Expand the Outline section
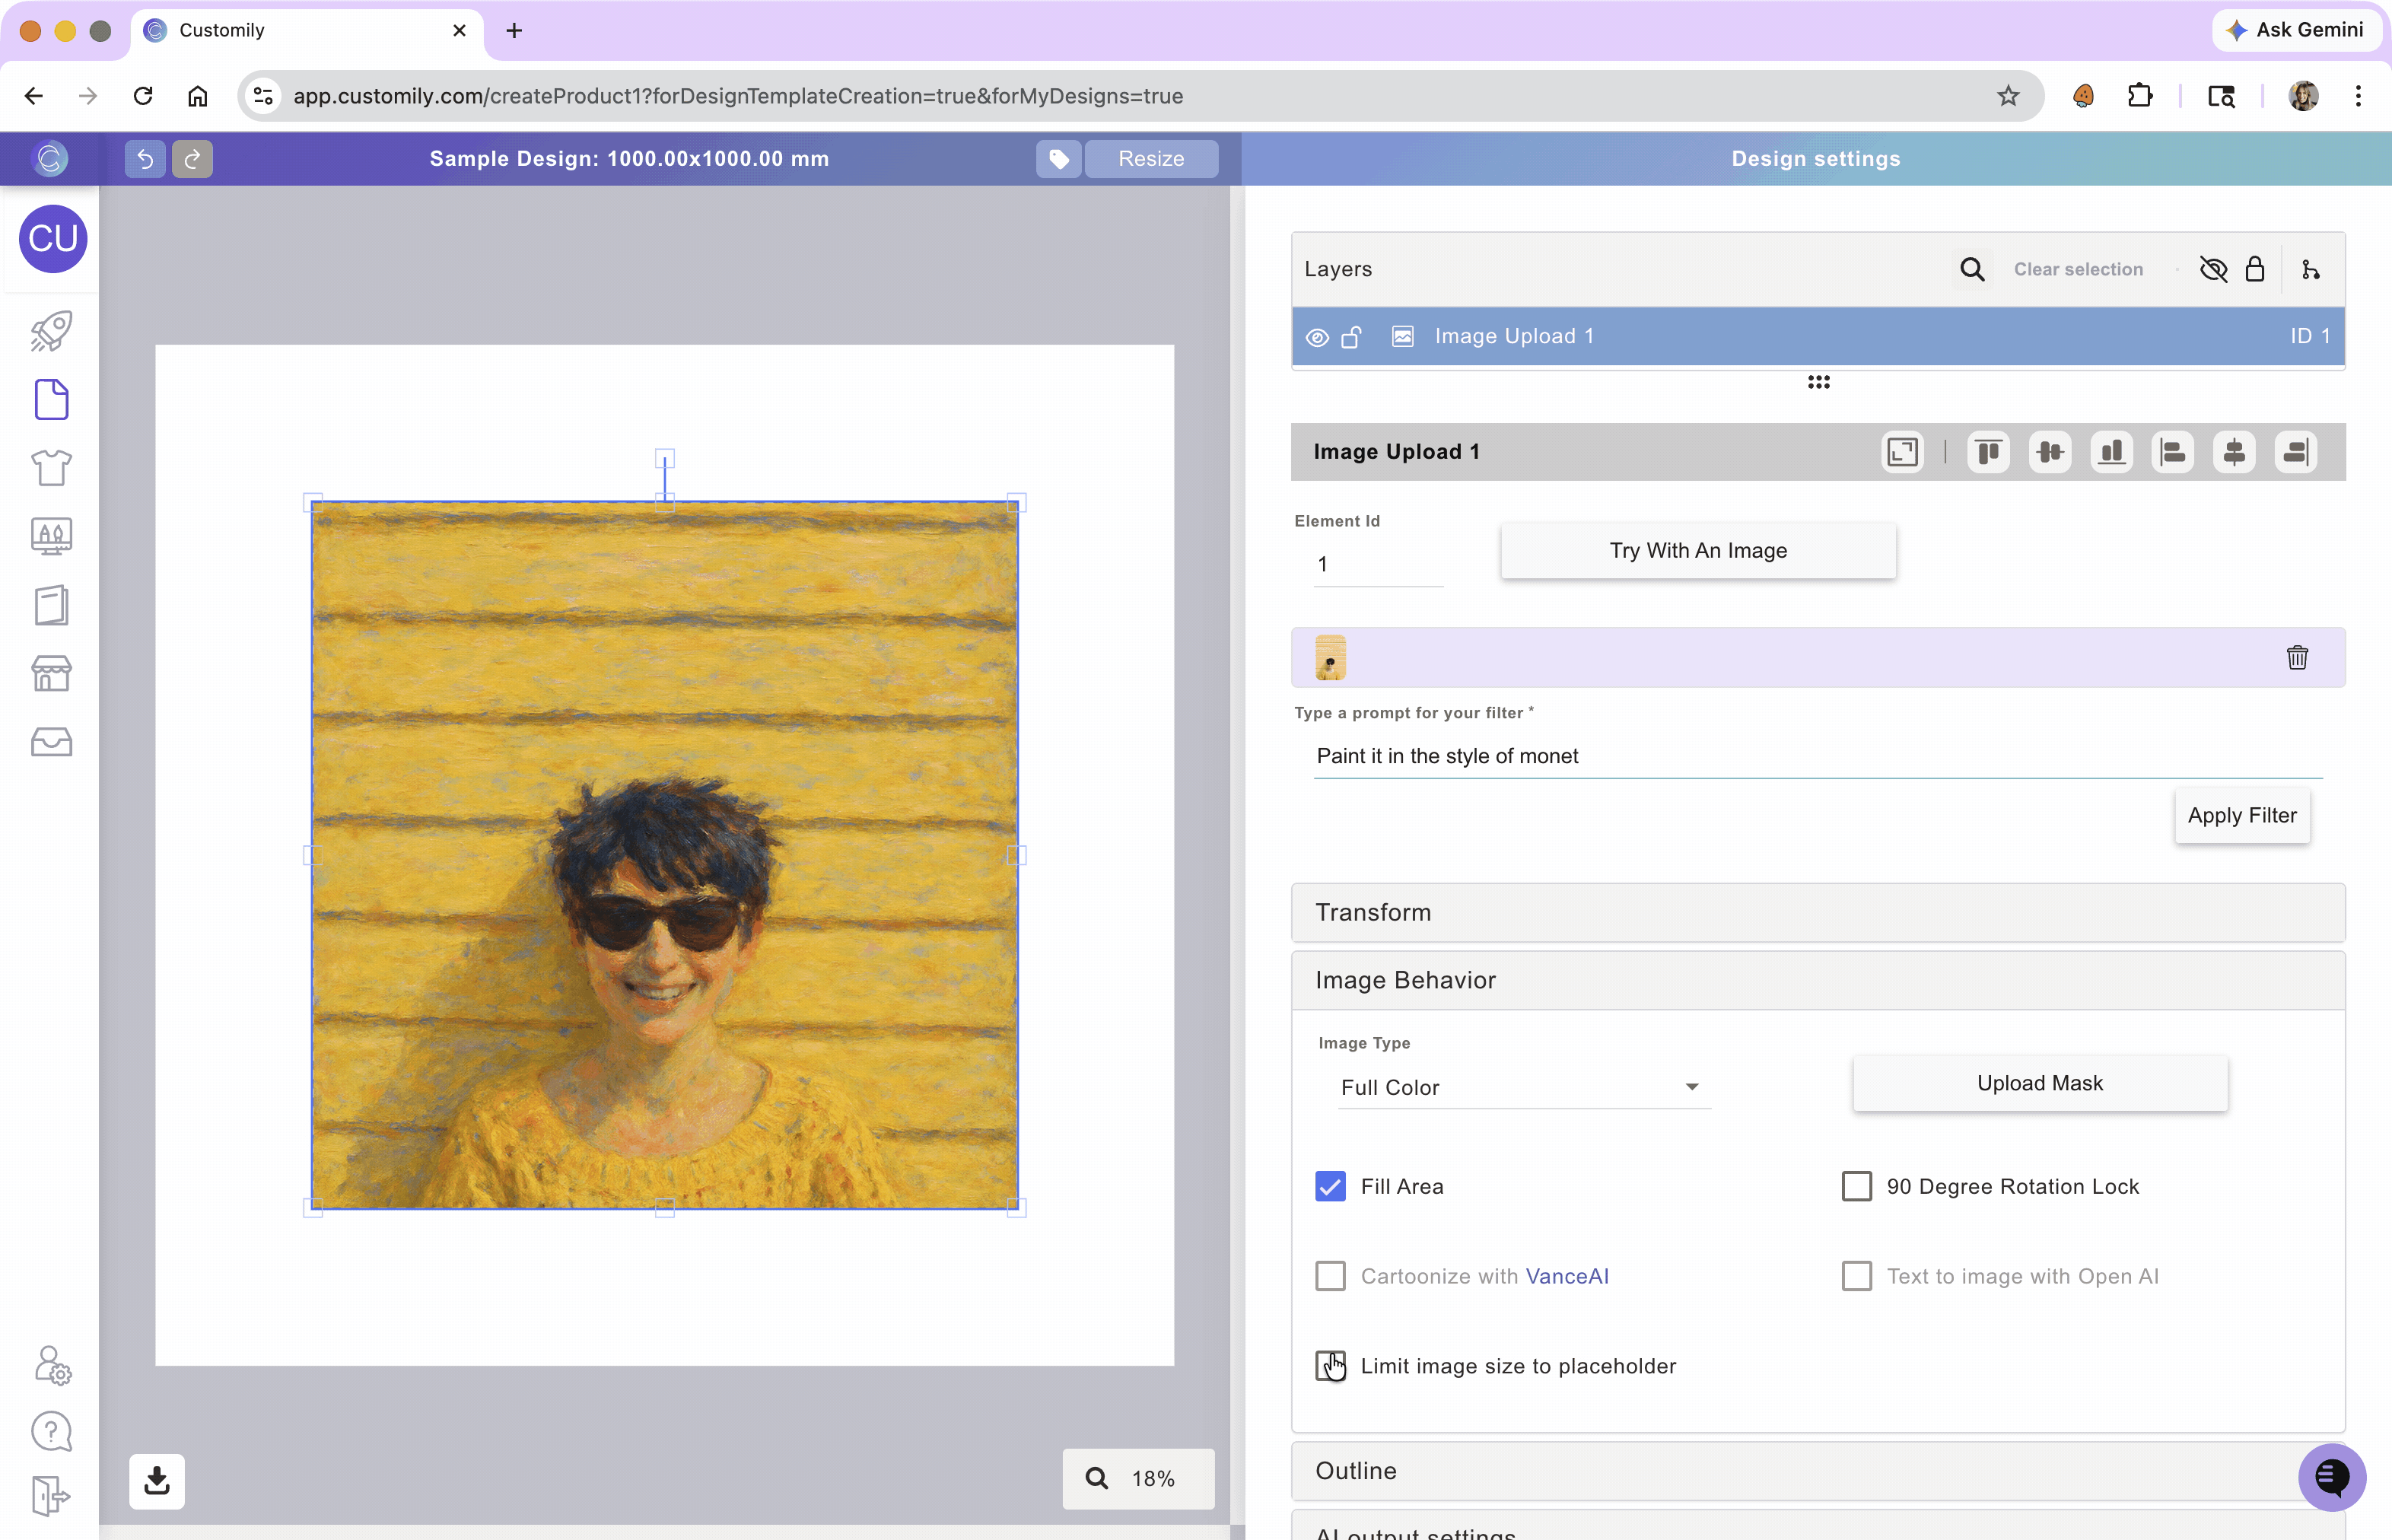Screen dimensions: 2392x1540 [1817, 1471]
